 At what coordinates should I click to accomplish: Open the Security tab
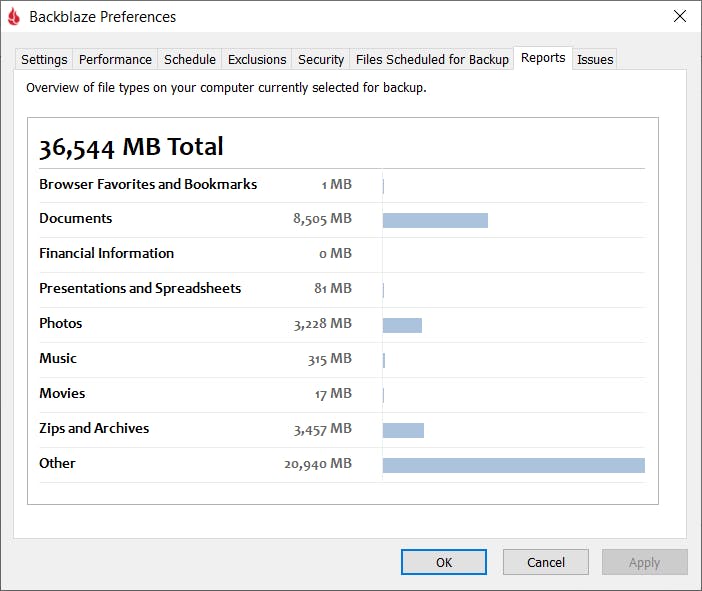click(321, 59)
